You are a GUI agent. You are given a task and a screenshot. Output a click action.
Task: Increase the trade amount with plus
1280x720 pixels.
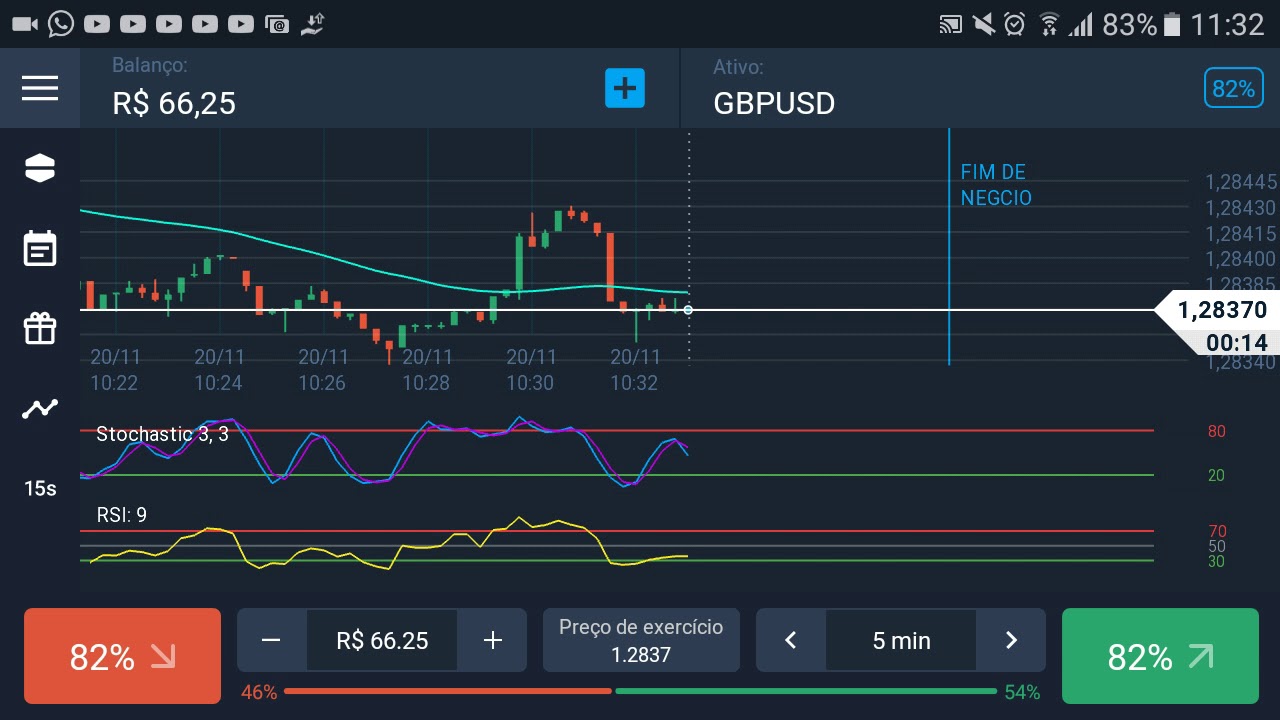click(492, 640)
